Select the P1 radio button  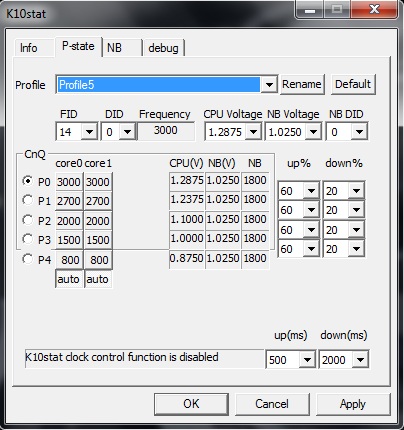pos(28,200)
